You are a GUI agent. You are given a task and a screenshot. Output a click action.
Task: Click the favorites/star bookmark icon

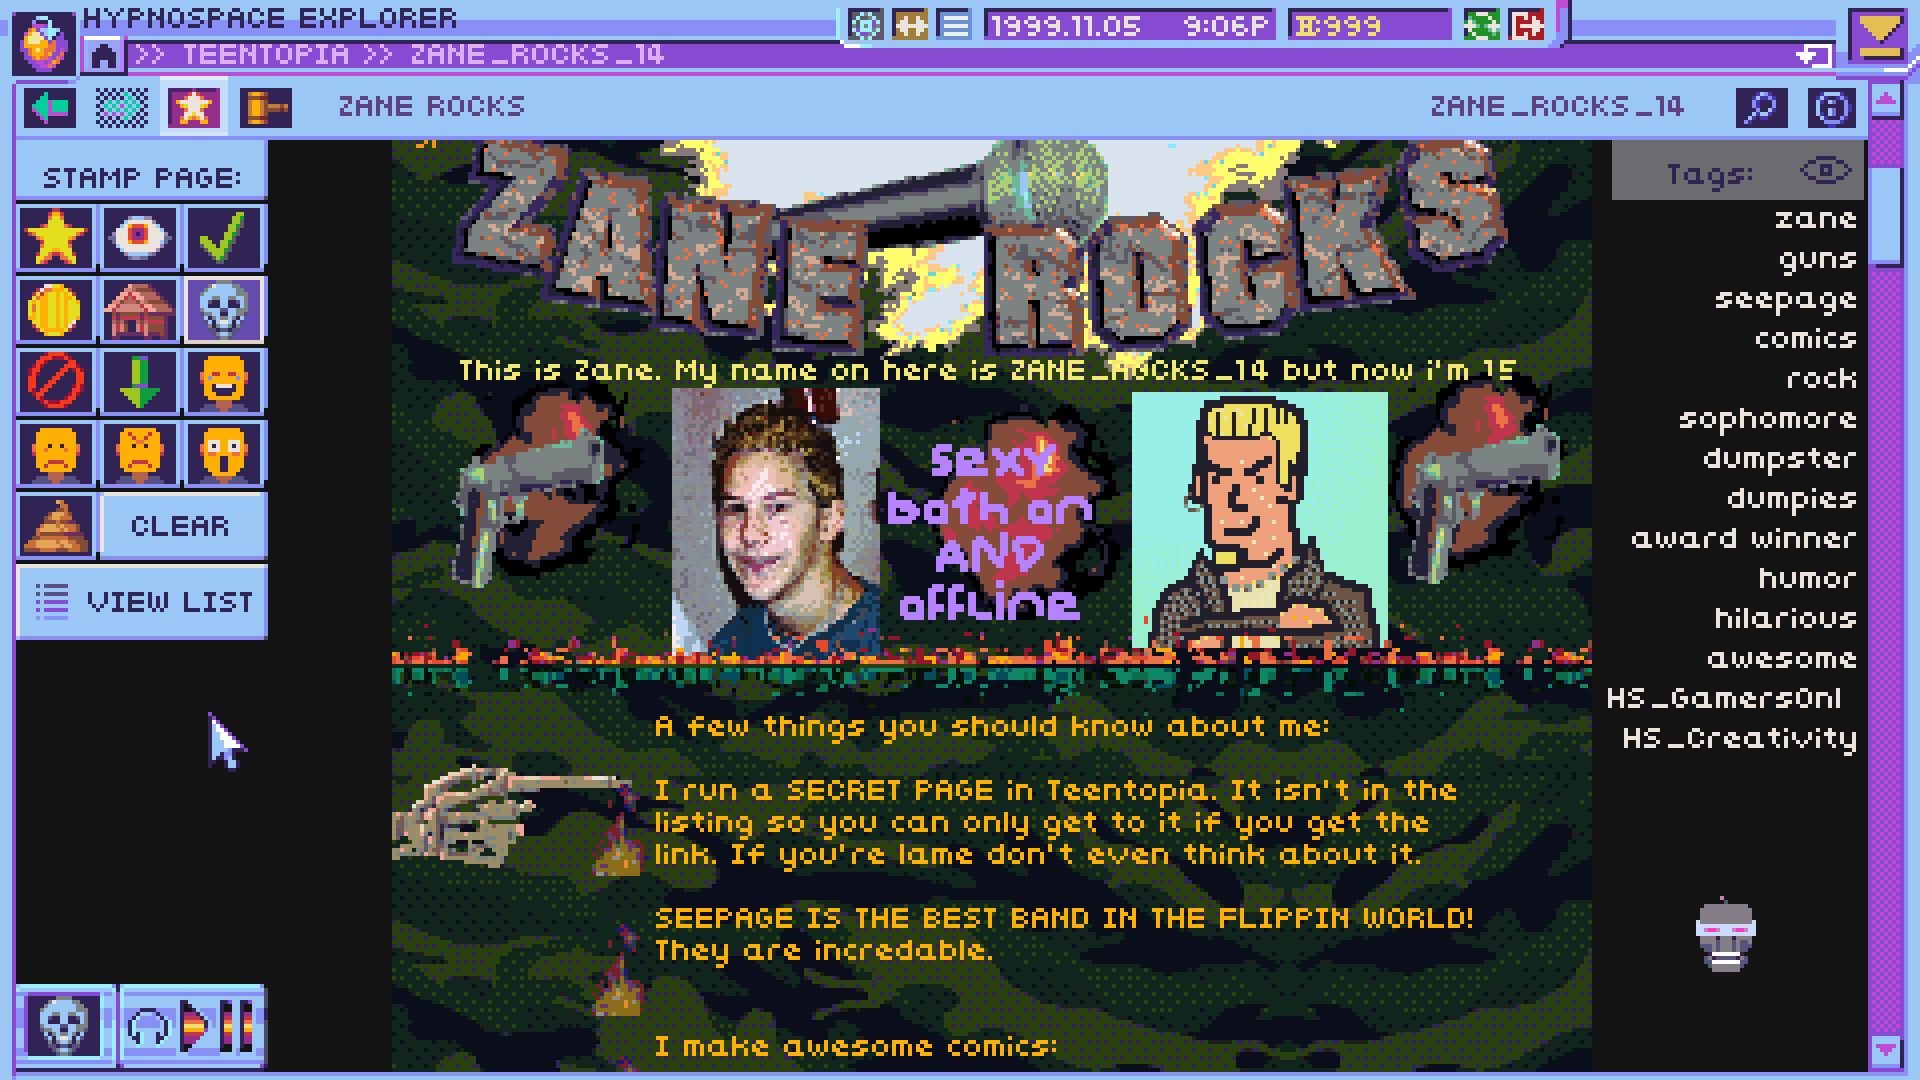(191, 107)
